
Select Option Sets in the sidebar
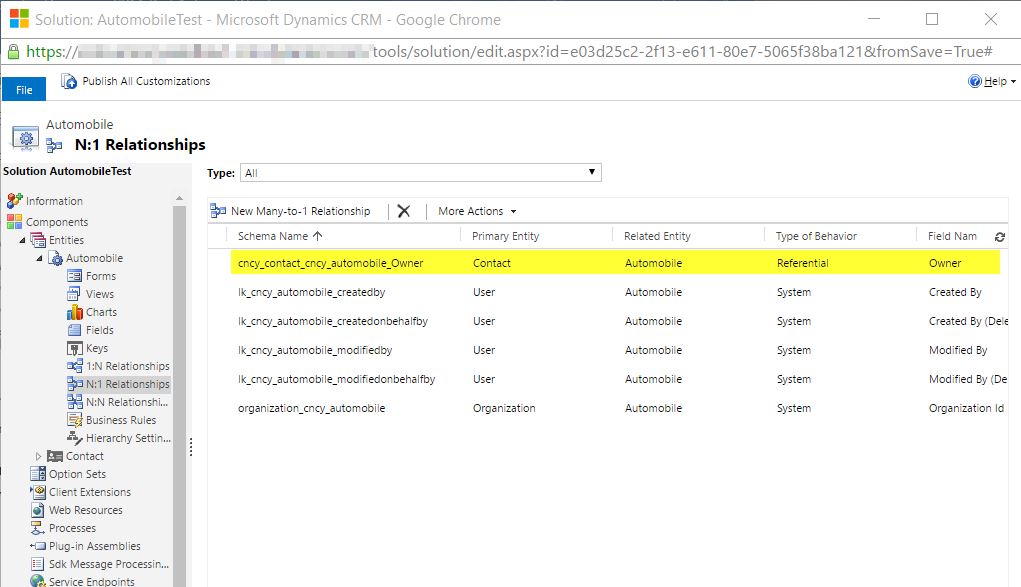(x=76, y=474)
